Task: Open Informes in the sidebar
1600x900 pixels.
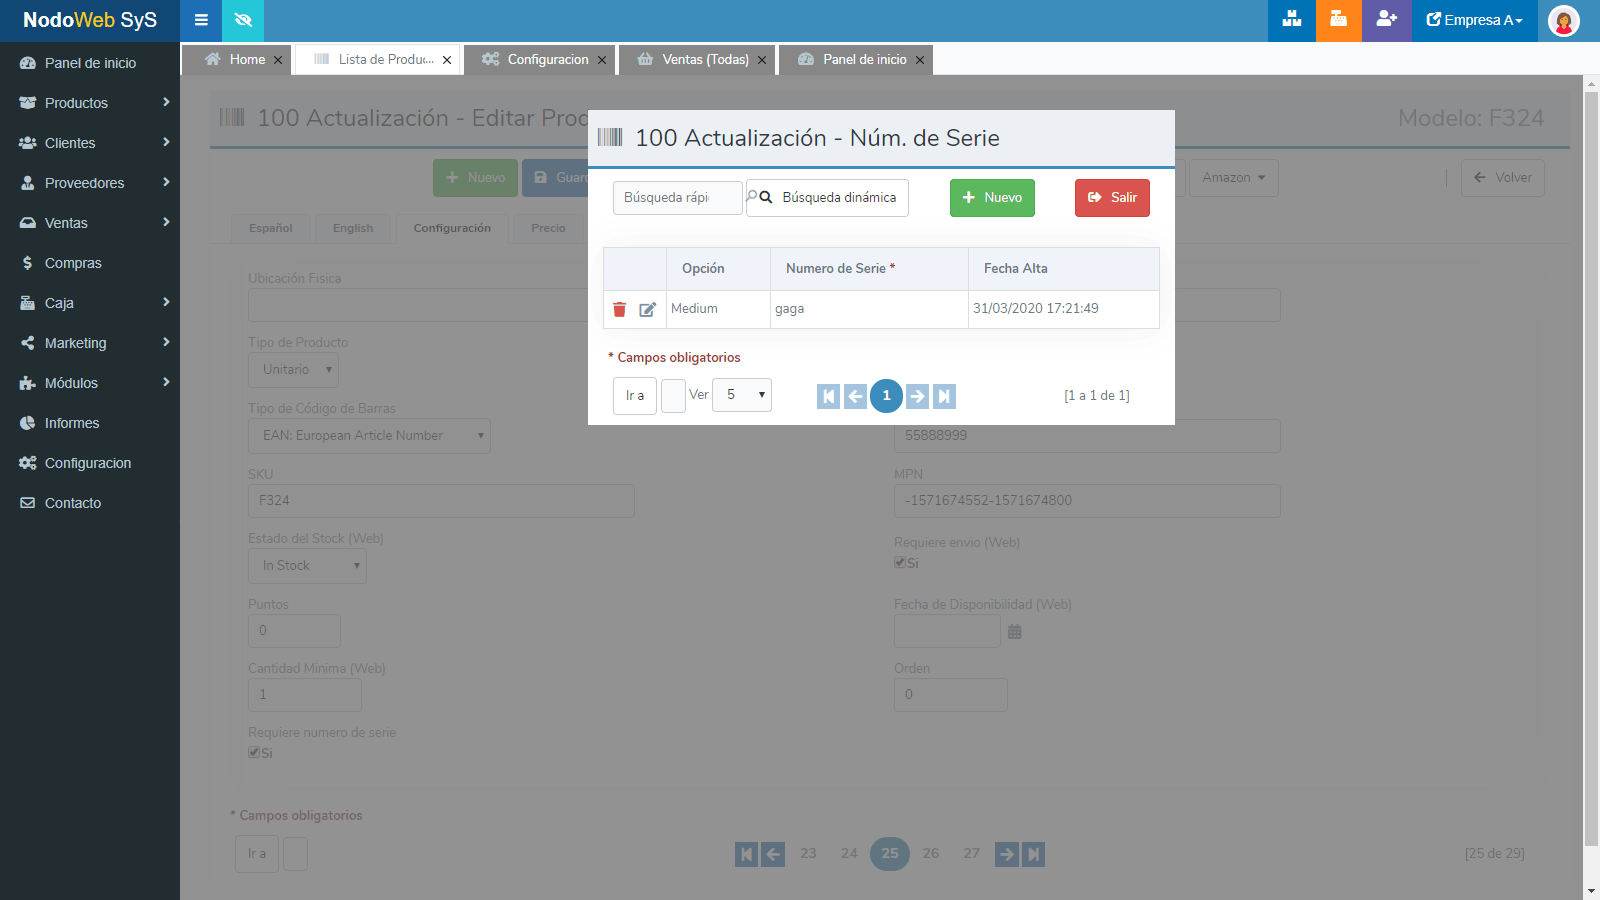Action: click(72, 423)
